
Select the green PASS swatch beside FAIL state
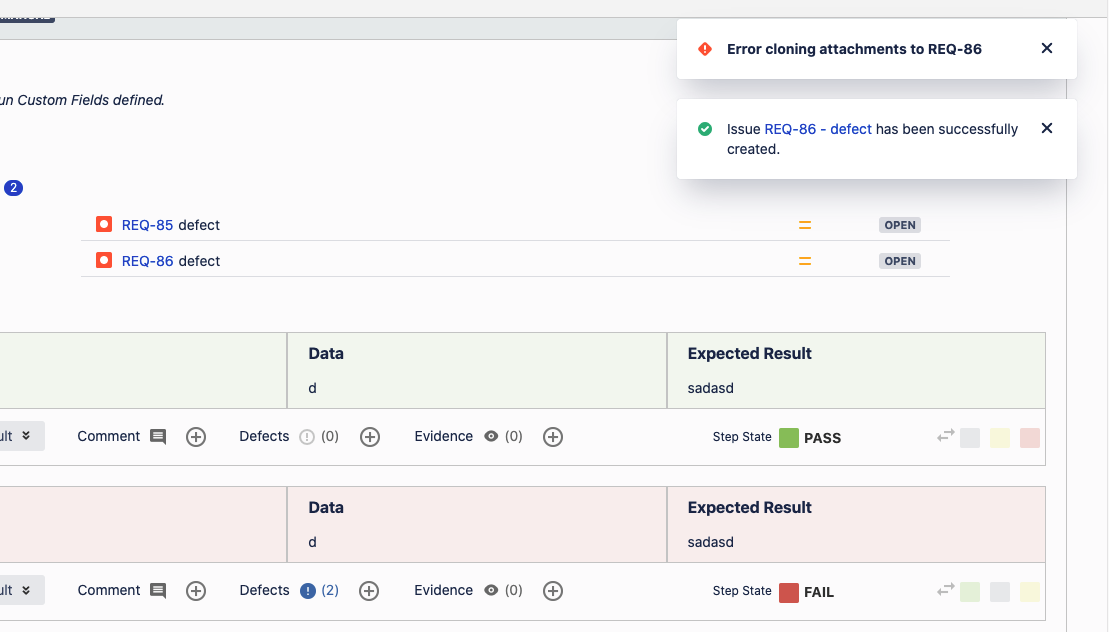969,591
